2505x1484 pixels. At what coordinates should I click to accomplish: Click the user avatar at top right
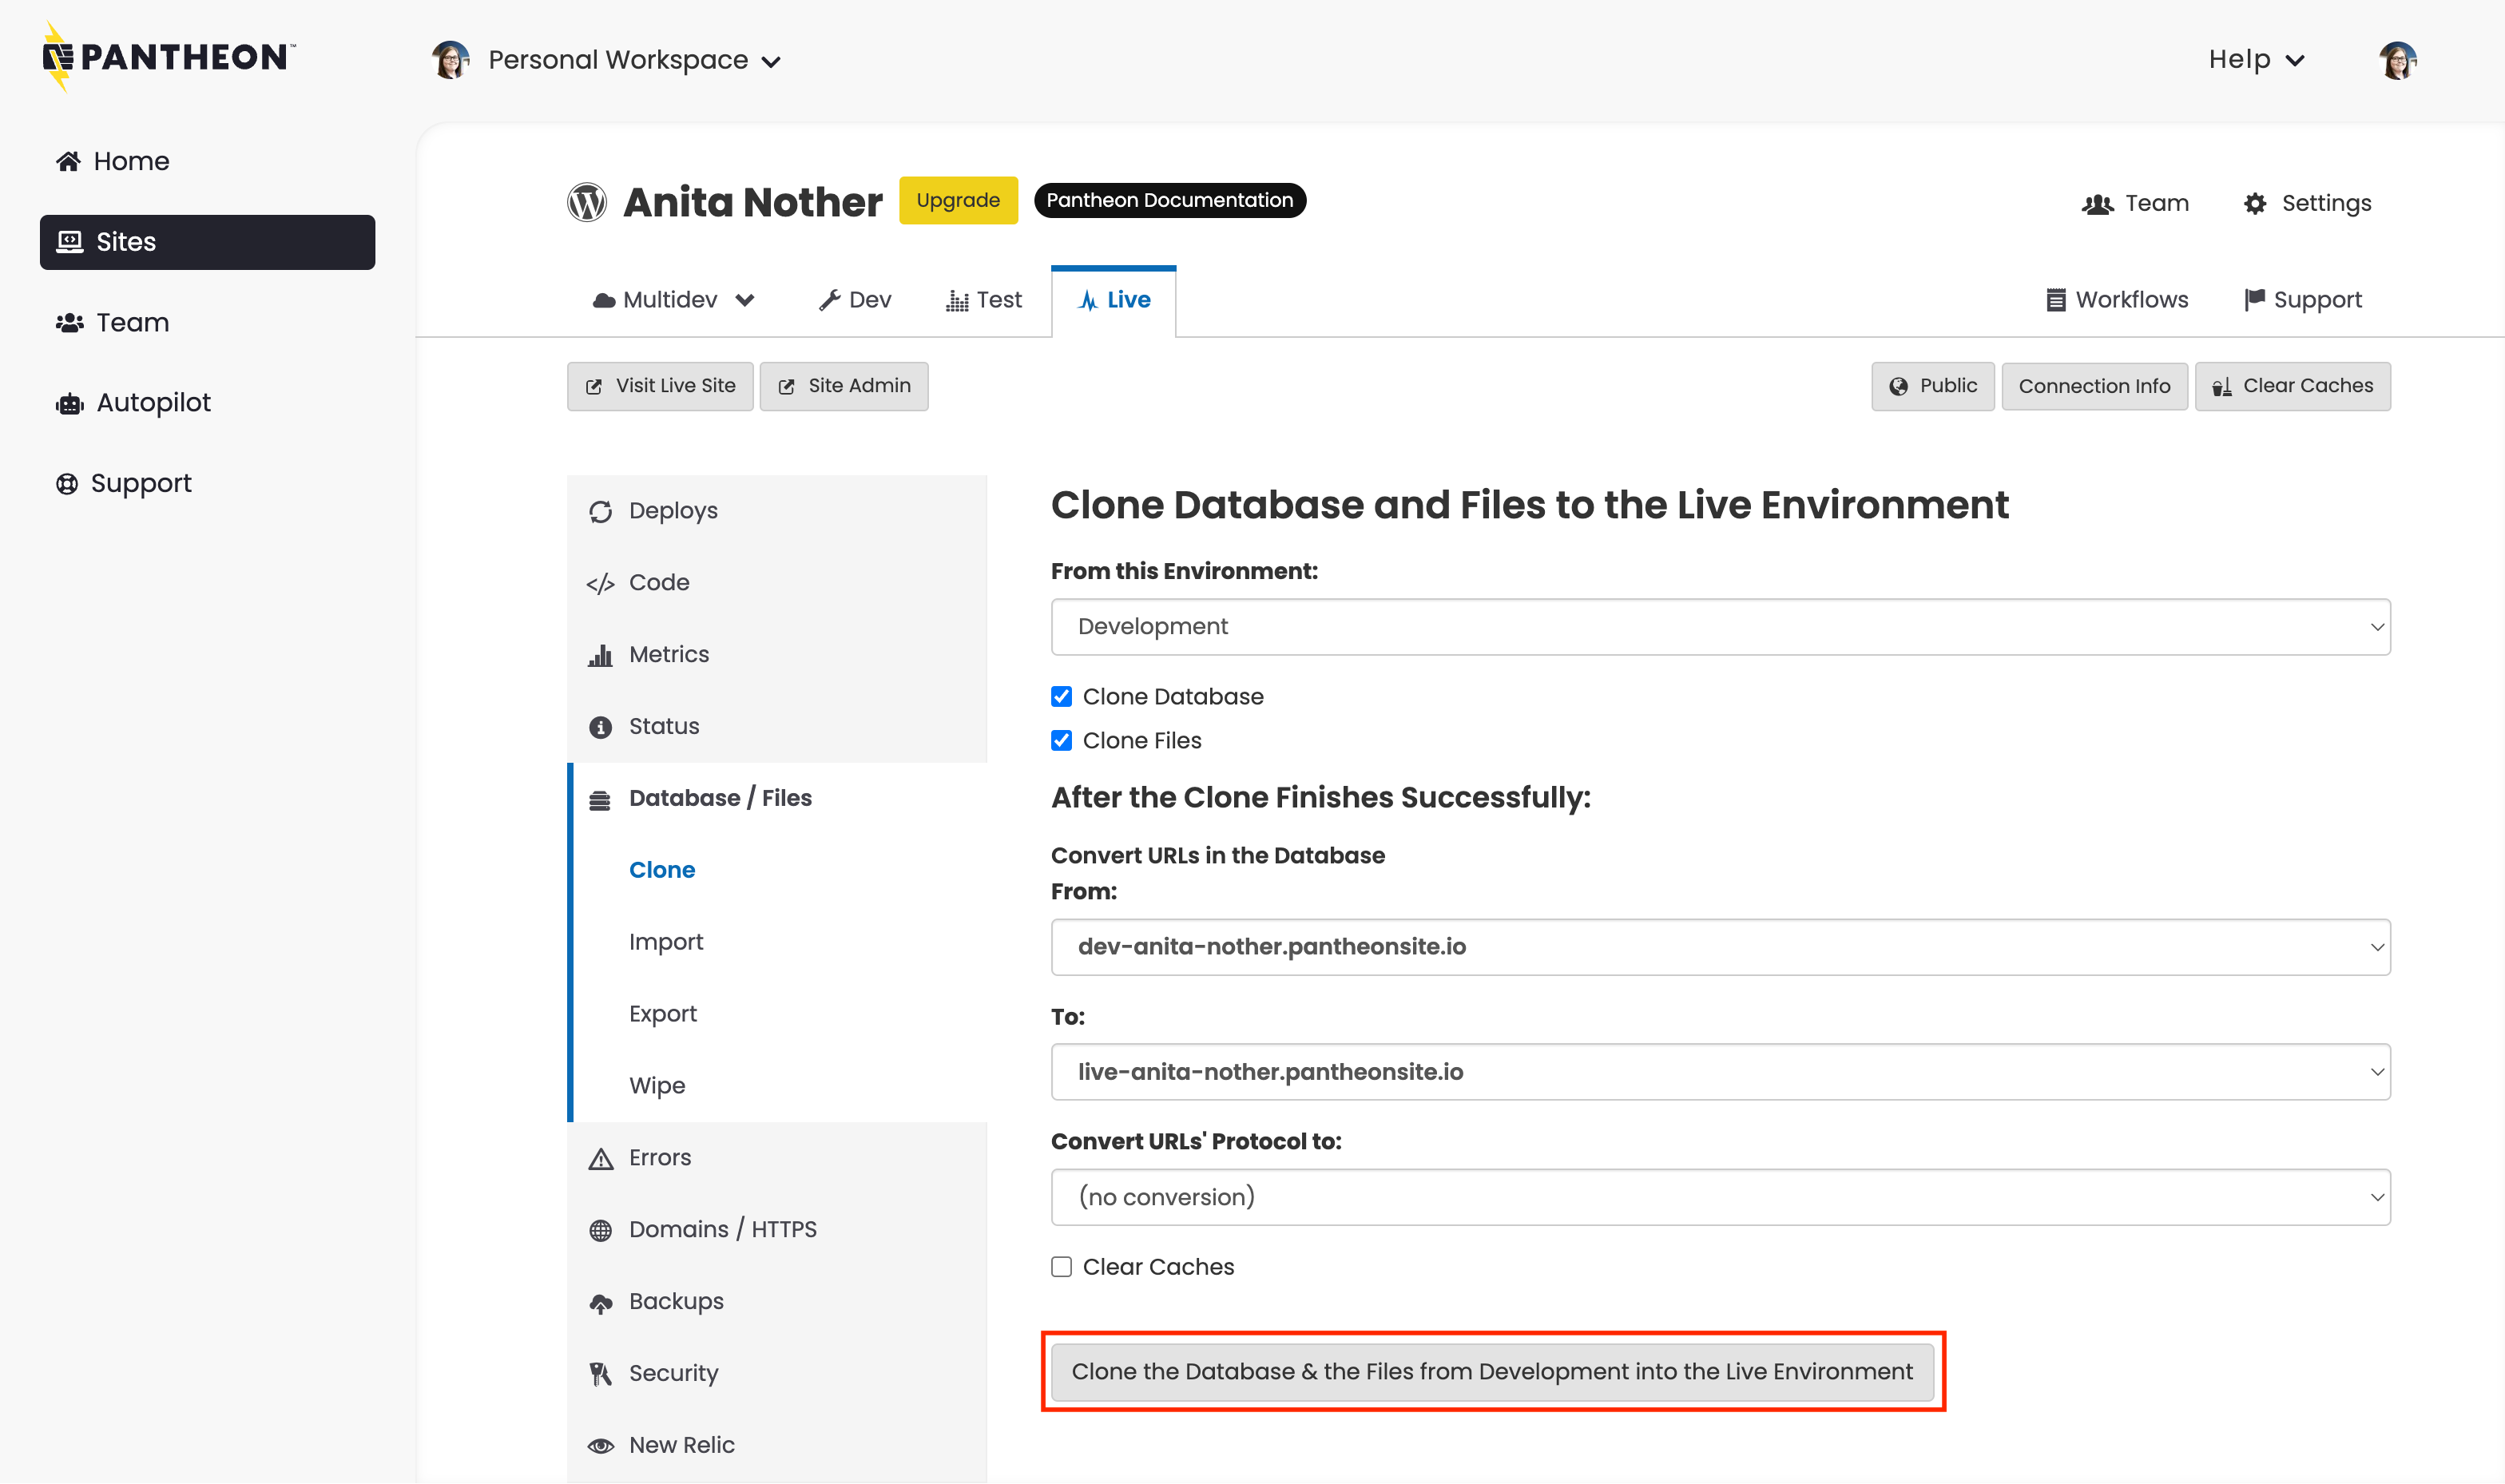point(2397,61)
